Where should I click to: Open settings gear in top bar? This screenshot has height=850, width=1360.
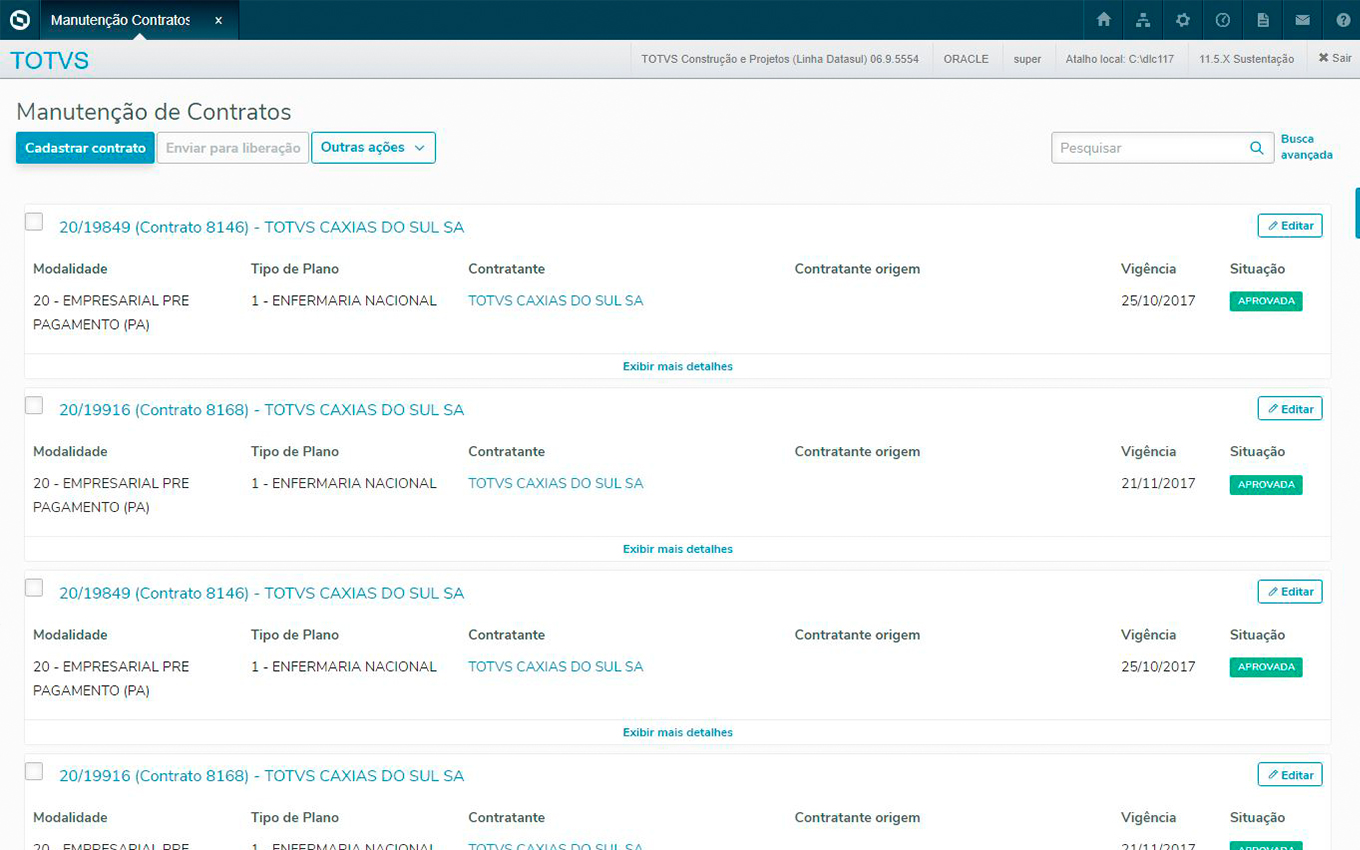click(1183, 20)
